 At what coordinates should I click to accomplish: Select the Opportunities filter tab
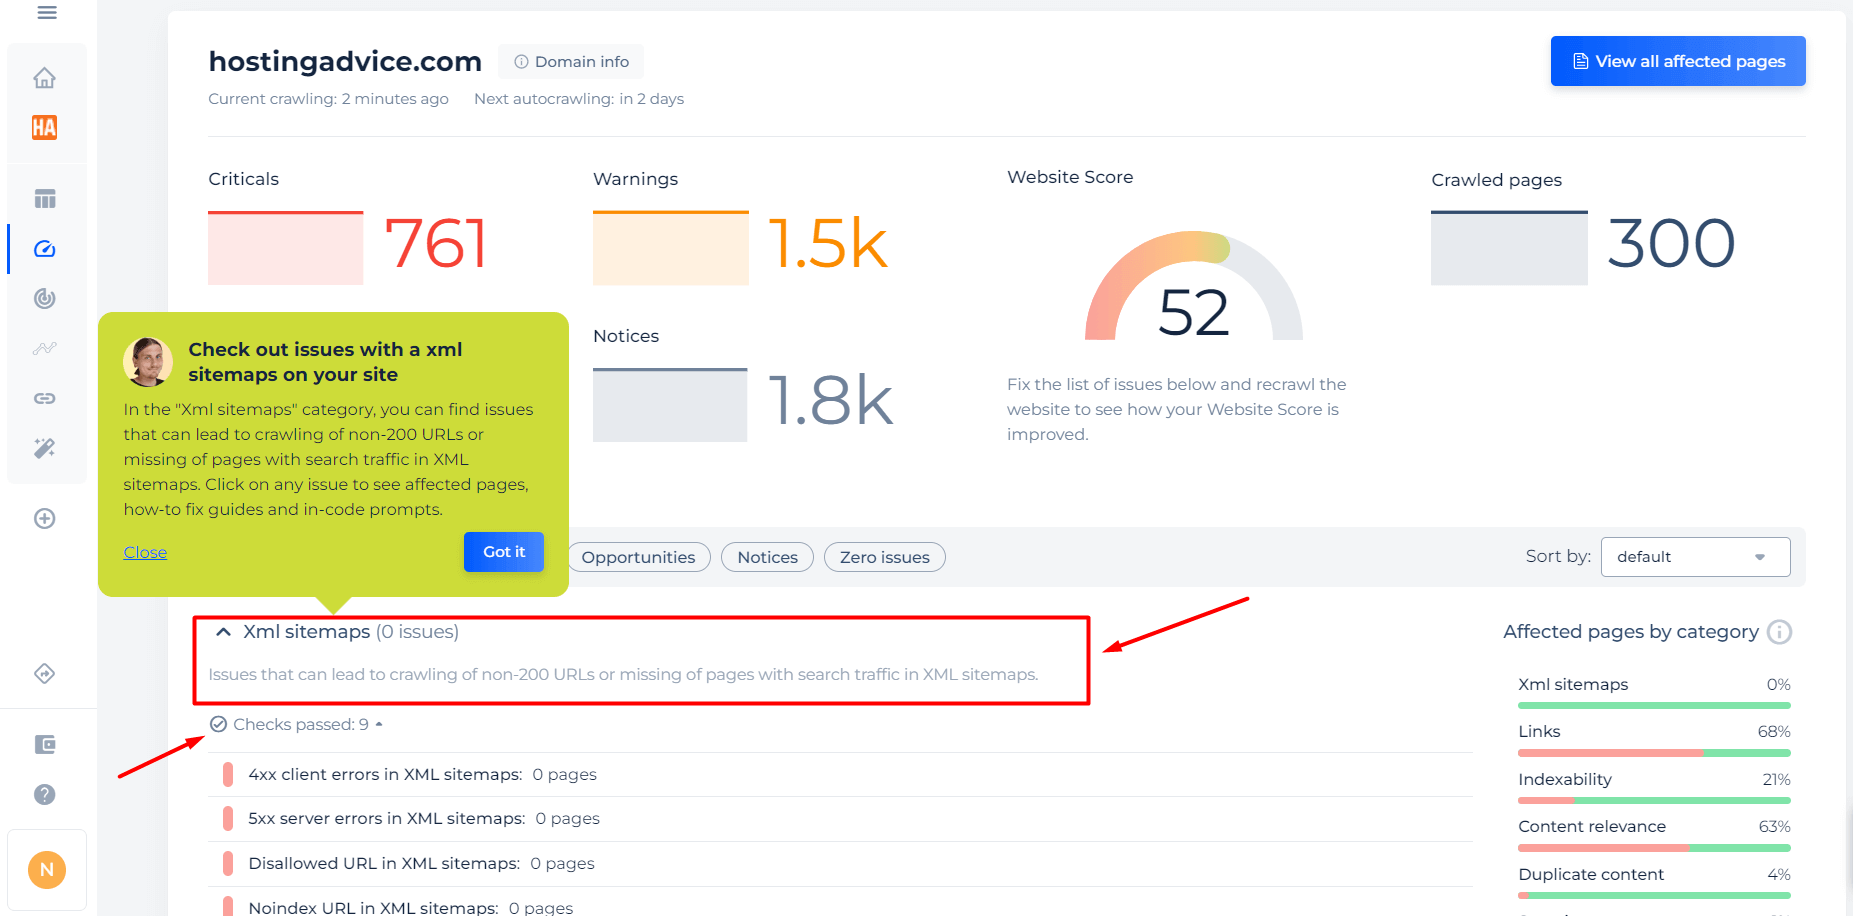pyautogui.click(x=638, y=557)
